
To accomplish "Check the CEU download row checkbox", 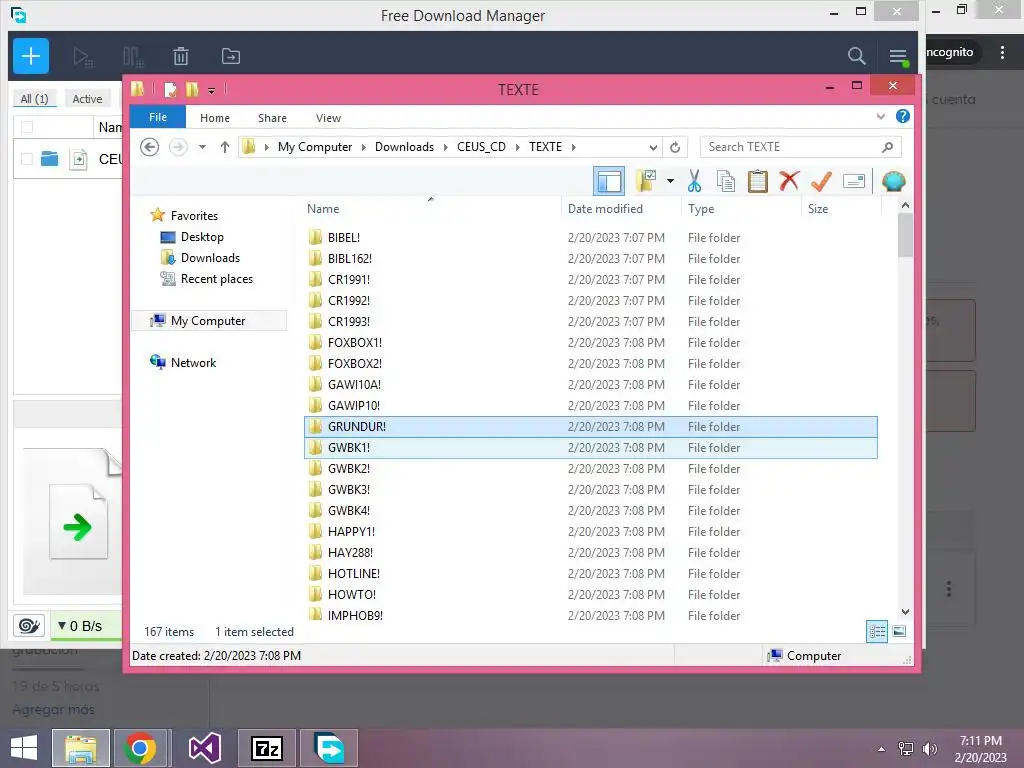I will pos(27,159).
